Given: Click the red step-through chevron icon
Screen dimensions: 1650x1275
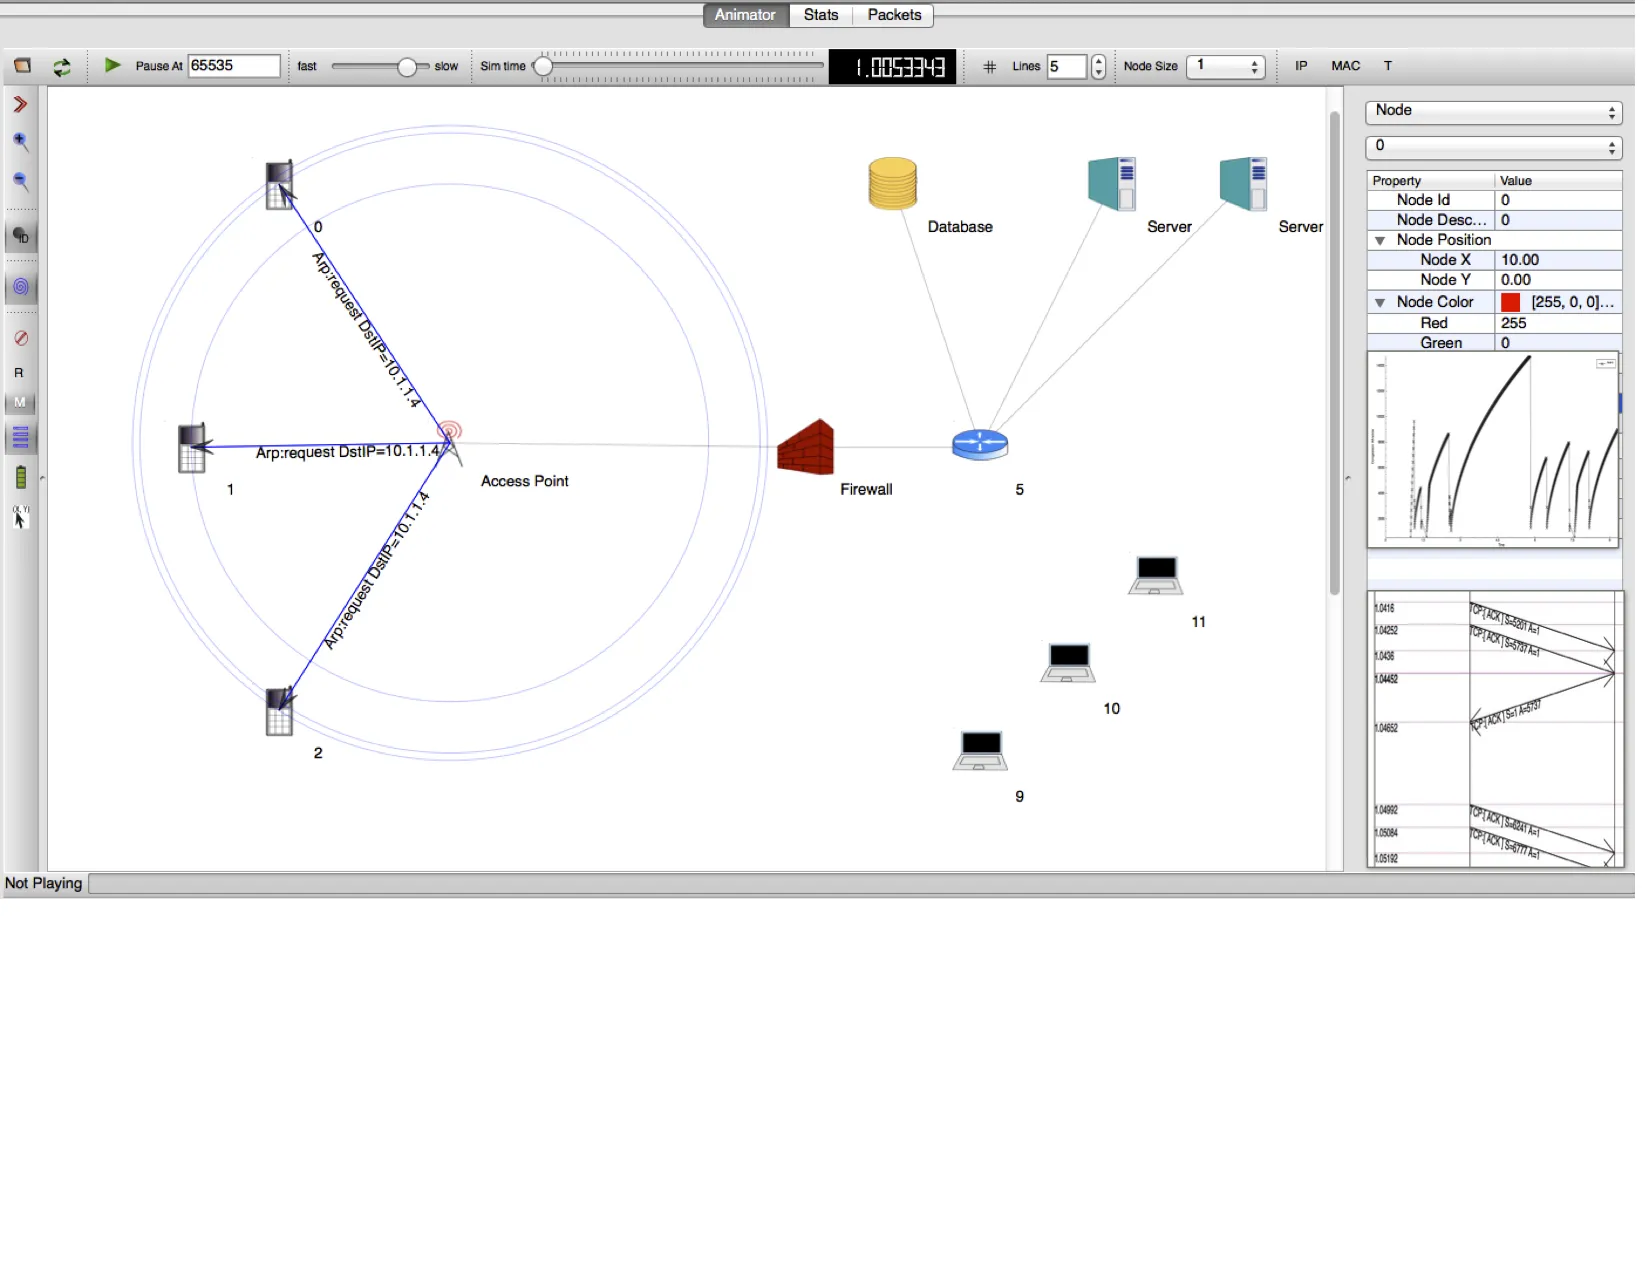Looking at the screenshot, I should coord(20,105).
